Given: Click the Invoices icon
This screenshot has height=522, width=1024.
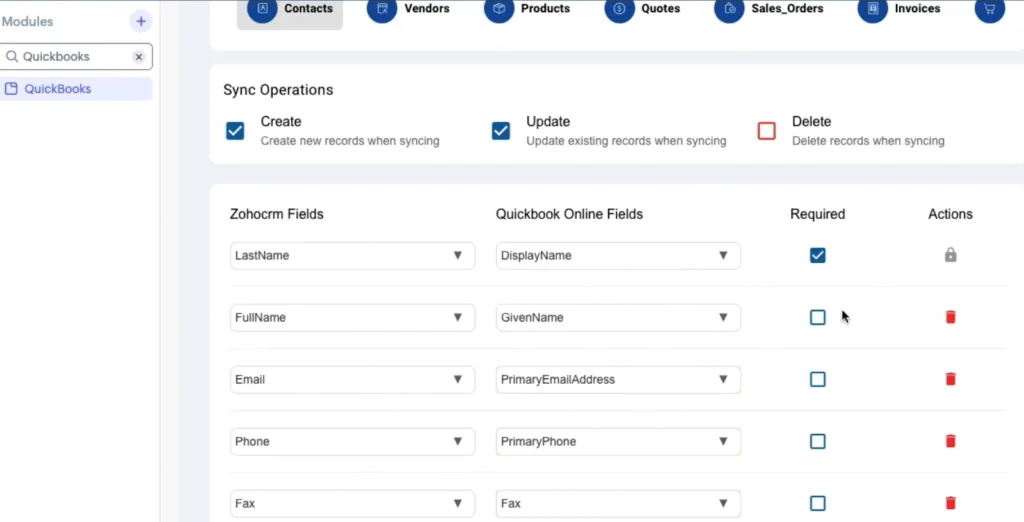Looking at the screenshot, I should 873,8.
